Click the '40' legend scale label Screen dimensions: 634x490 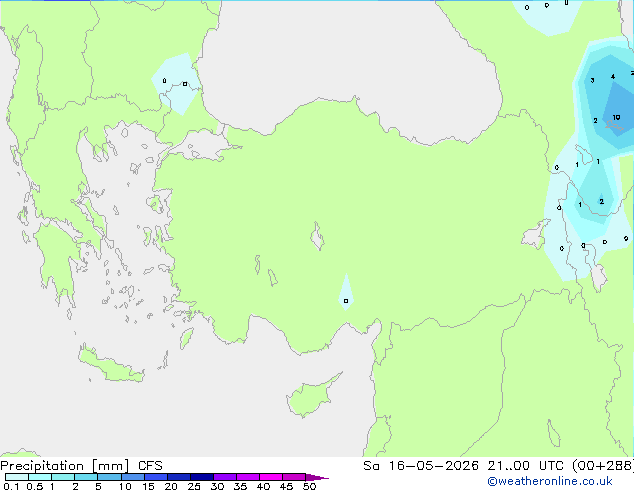click(x=263, y=486)
